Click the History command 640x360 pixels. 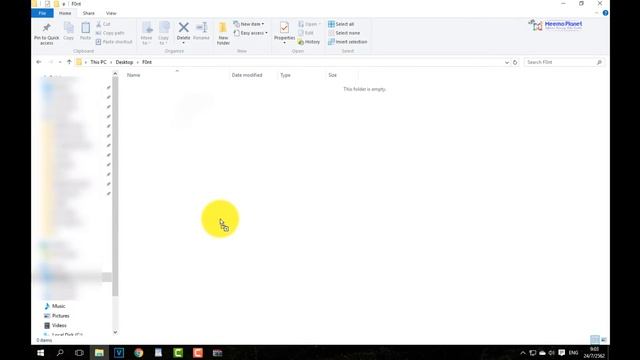(309, 42)
